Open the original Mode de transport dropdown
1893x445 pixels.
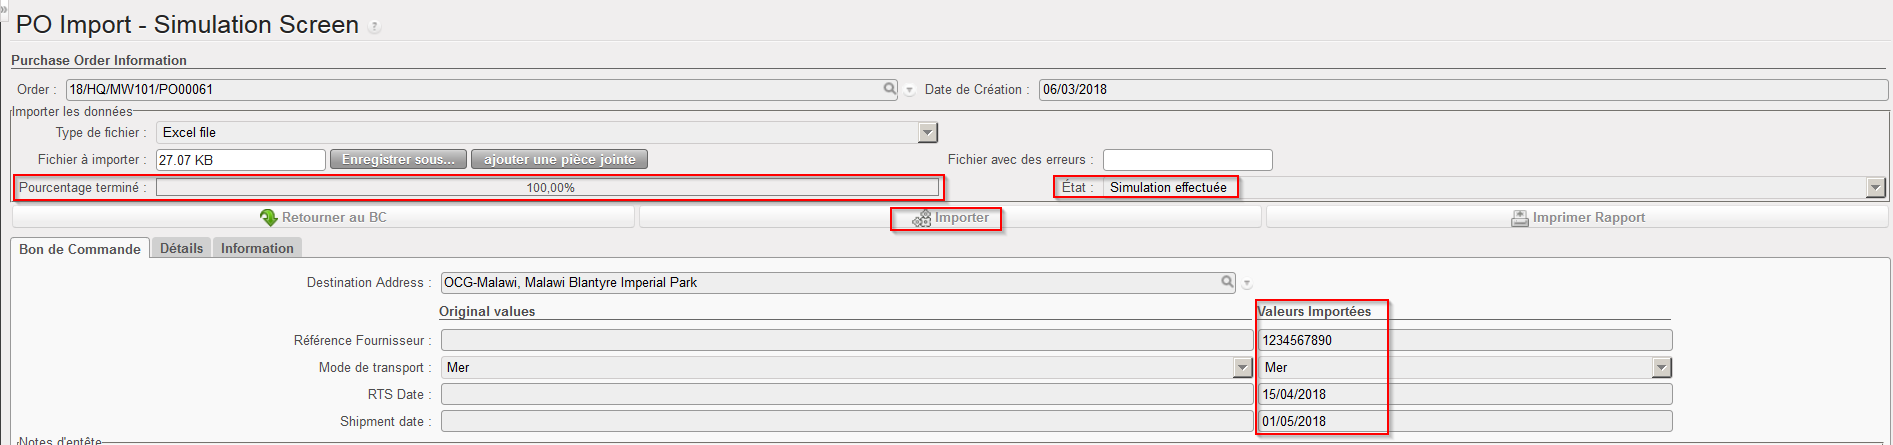(x=1242, y=368)
